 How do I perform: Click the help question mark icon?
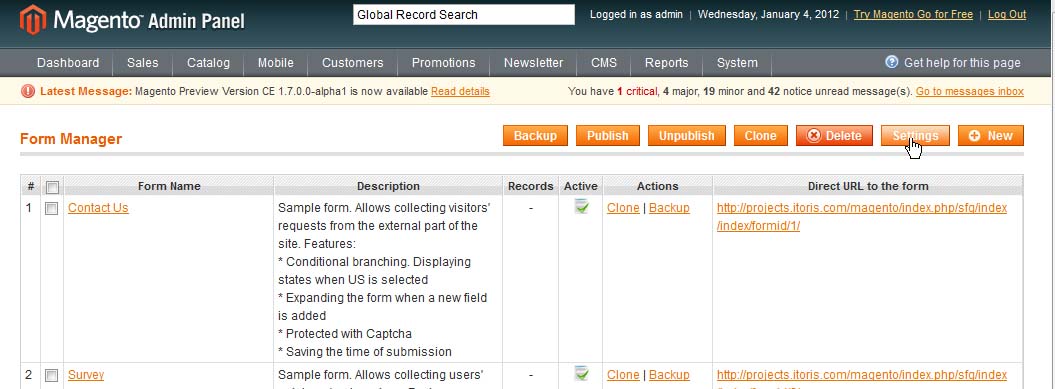(892, 62)
